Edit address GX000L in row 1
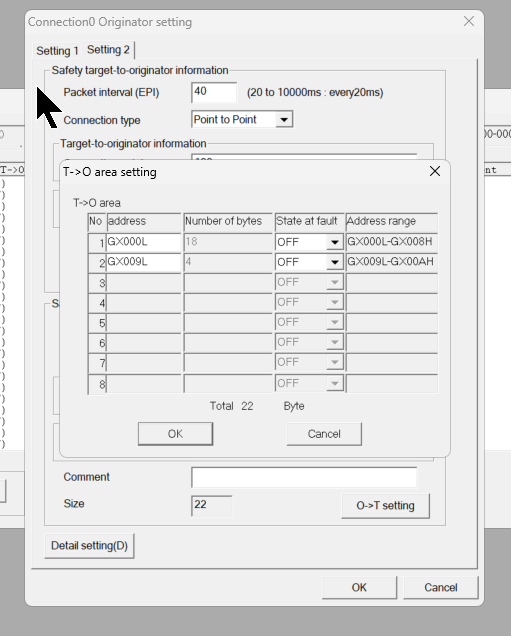 144,242
